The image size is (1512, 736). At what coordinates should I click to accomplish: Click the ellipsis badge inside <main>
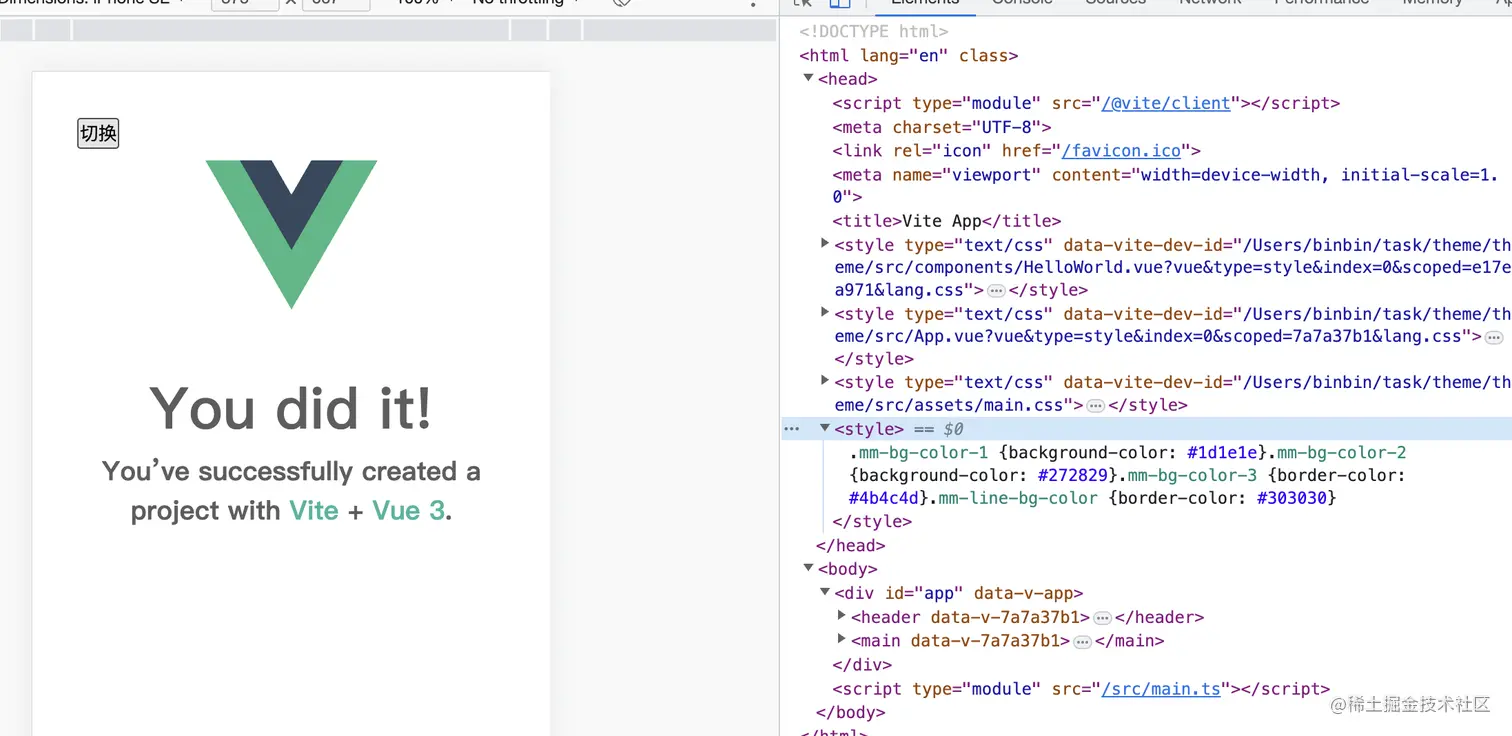(x=1082, y=643)
